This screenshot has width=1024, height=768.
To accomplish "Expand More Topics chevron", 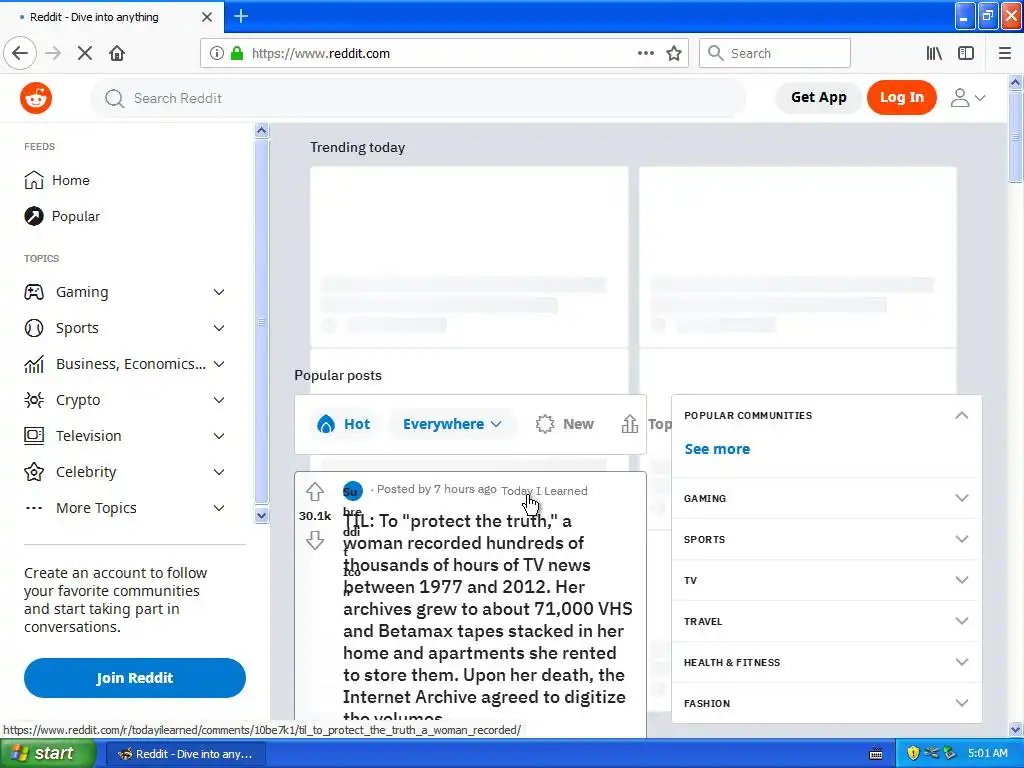I will click(x=219, y=508).
